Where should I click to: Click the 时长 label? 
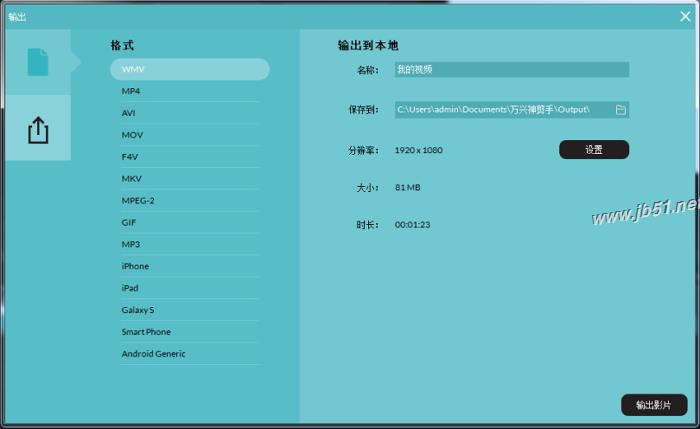point(367,225)
